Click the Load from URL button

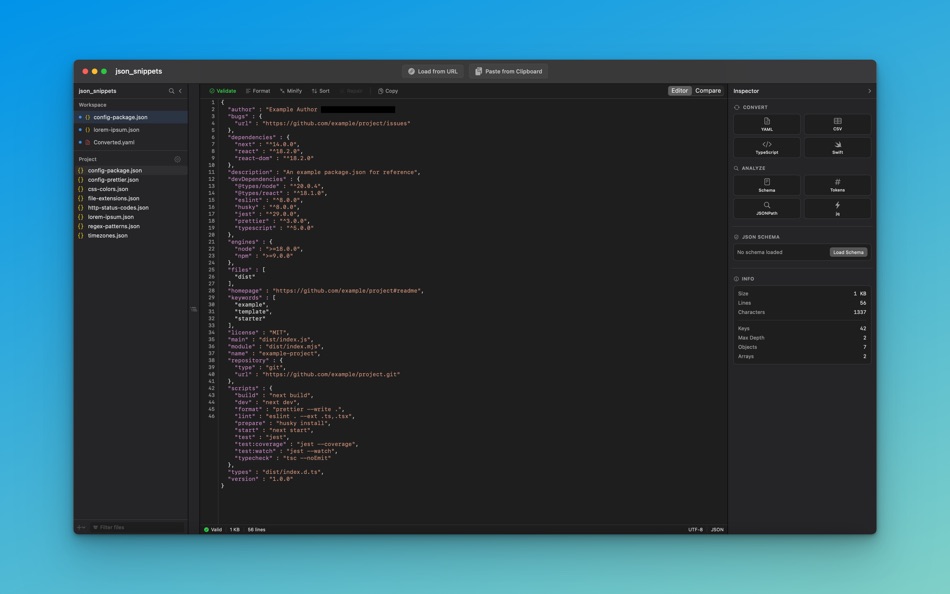tap(431, 71)
